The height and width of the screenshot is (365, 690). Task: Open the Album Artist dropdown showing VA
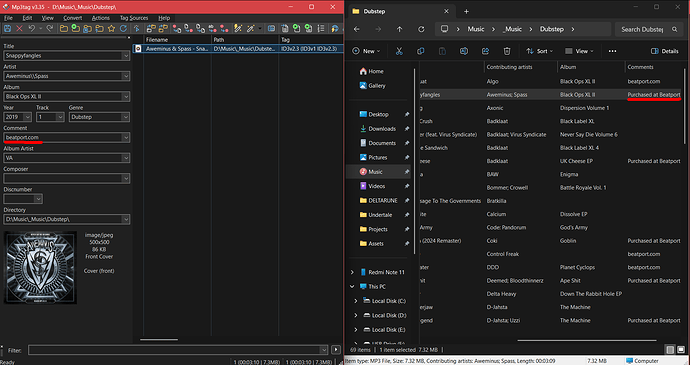pyautogui.click(x=126, y=158)
